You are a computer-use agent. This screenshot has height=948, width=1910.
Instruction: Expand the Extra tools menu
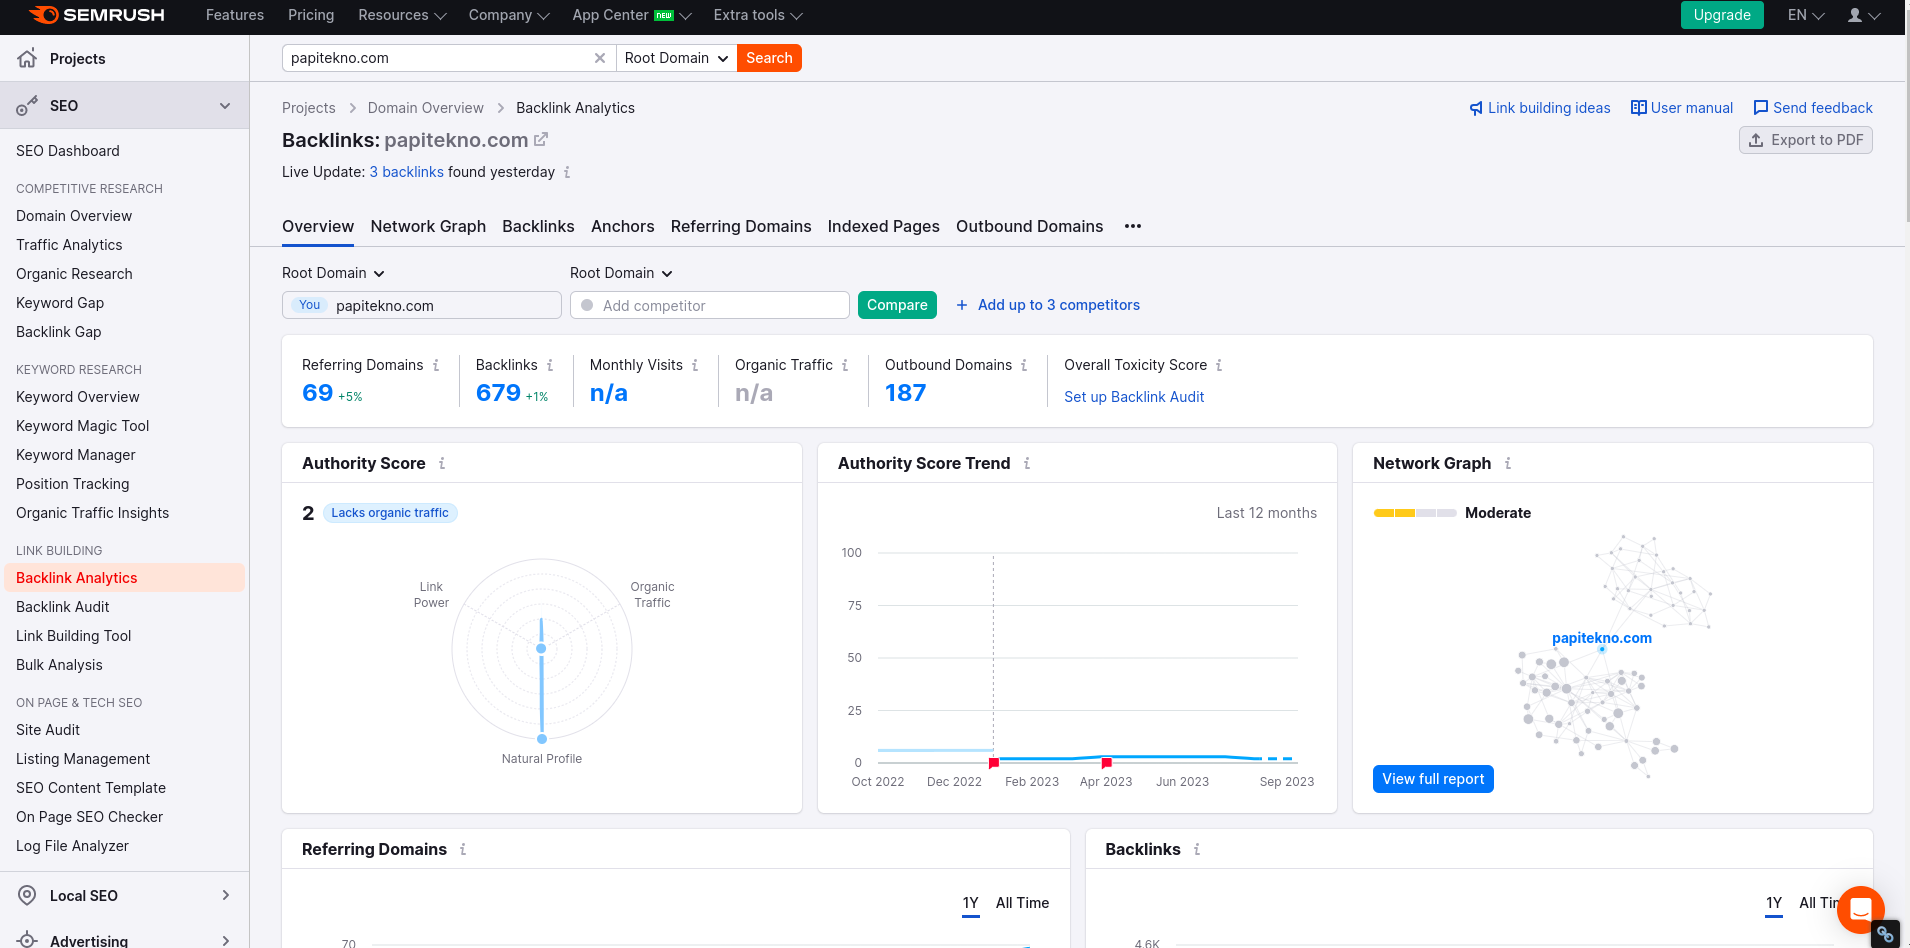point(758,15)
